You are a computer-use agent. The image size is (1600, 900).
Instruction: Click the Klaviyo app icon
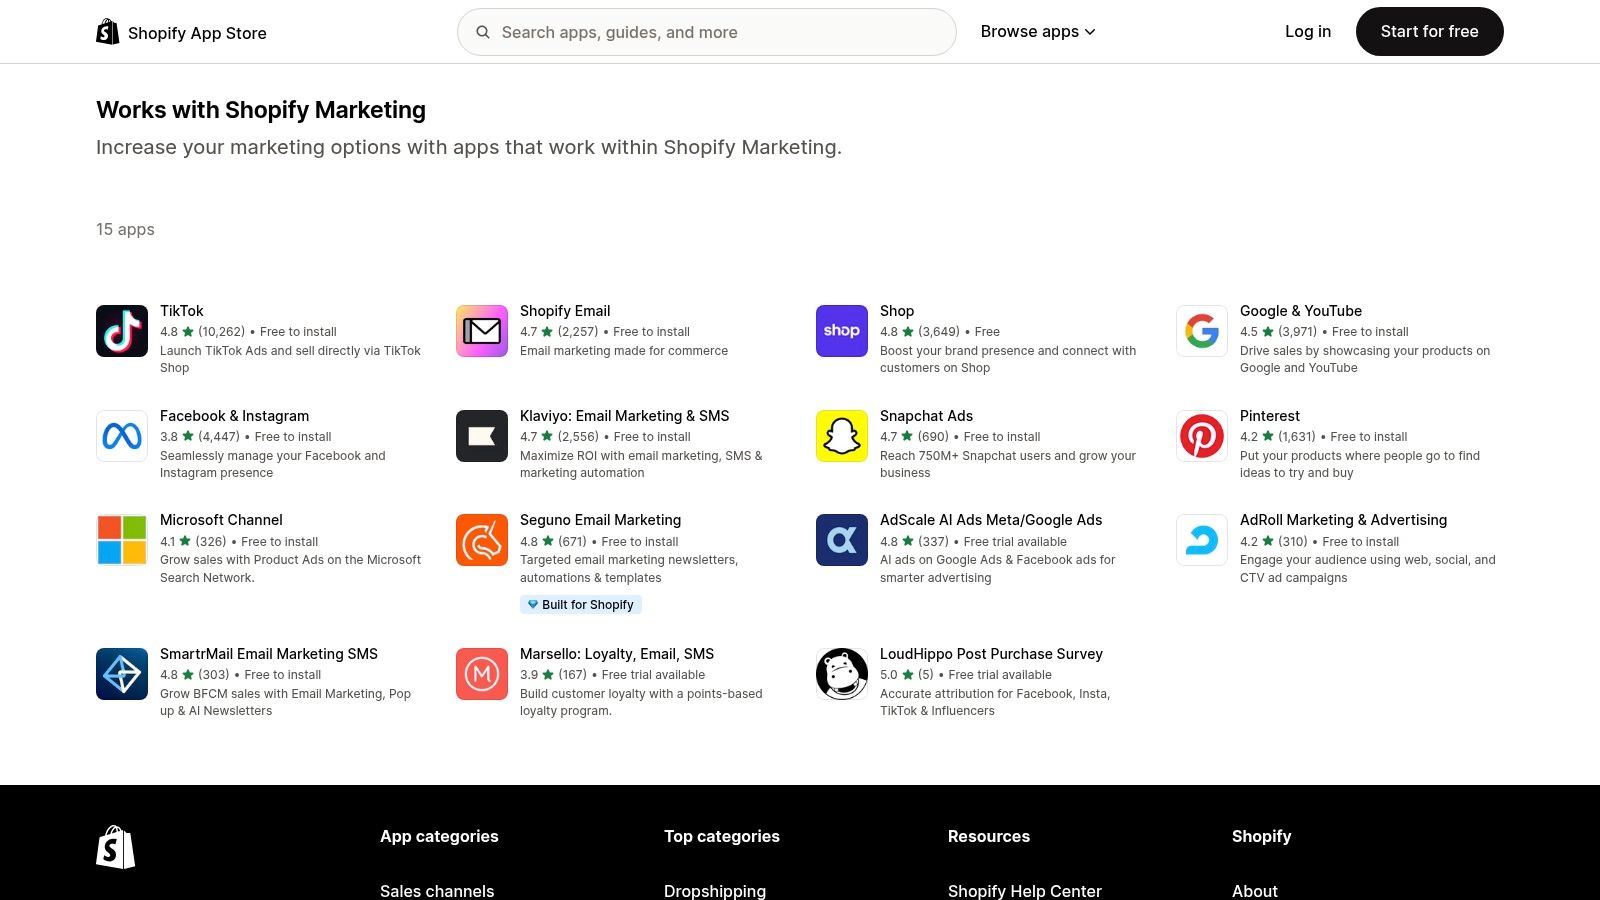(482, 436)
